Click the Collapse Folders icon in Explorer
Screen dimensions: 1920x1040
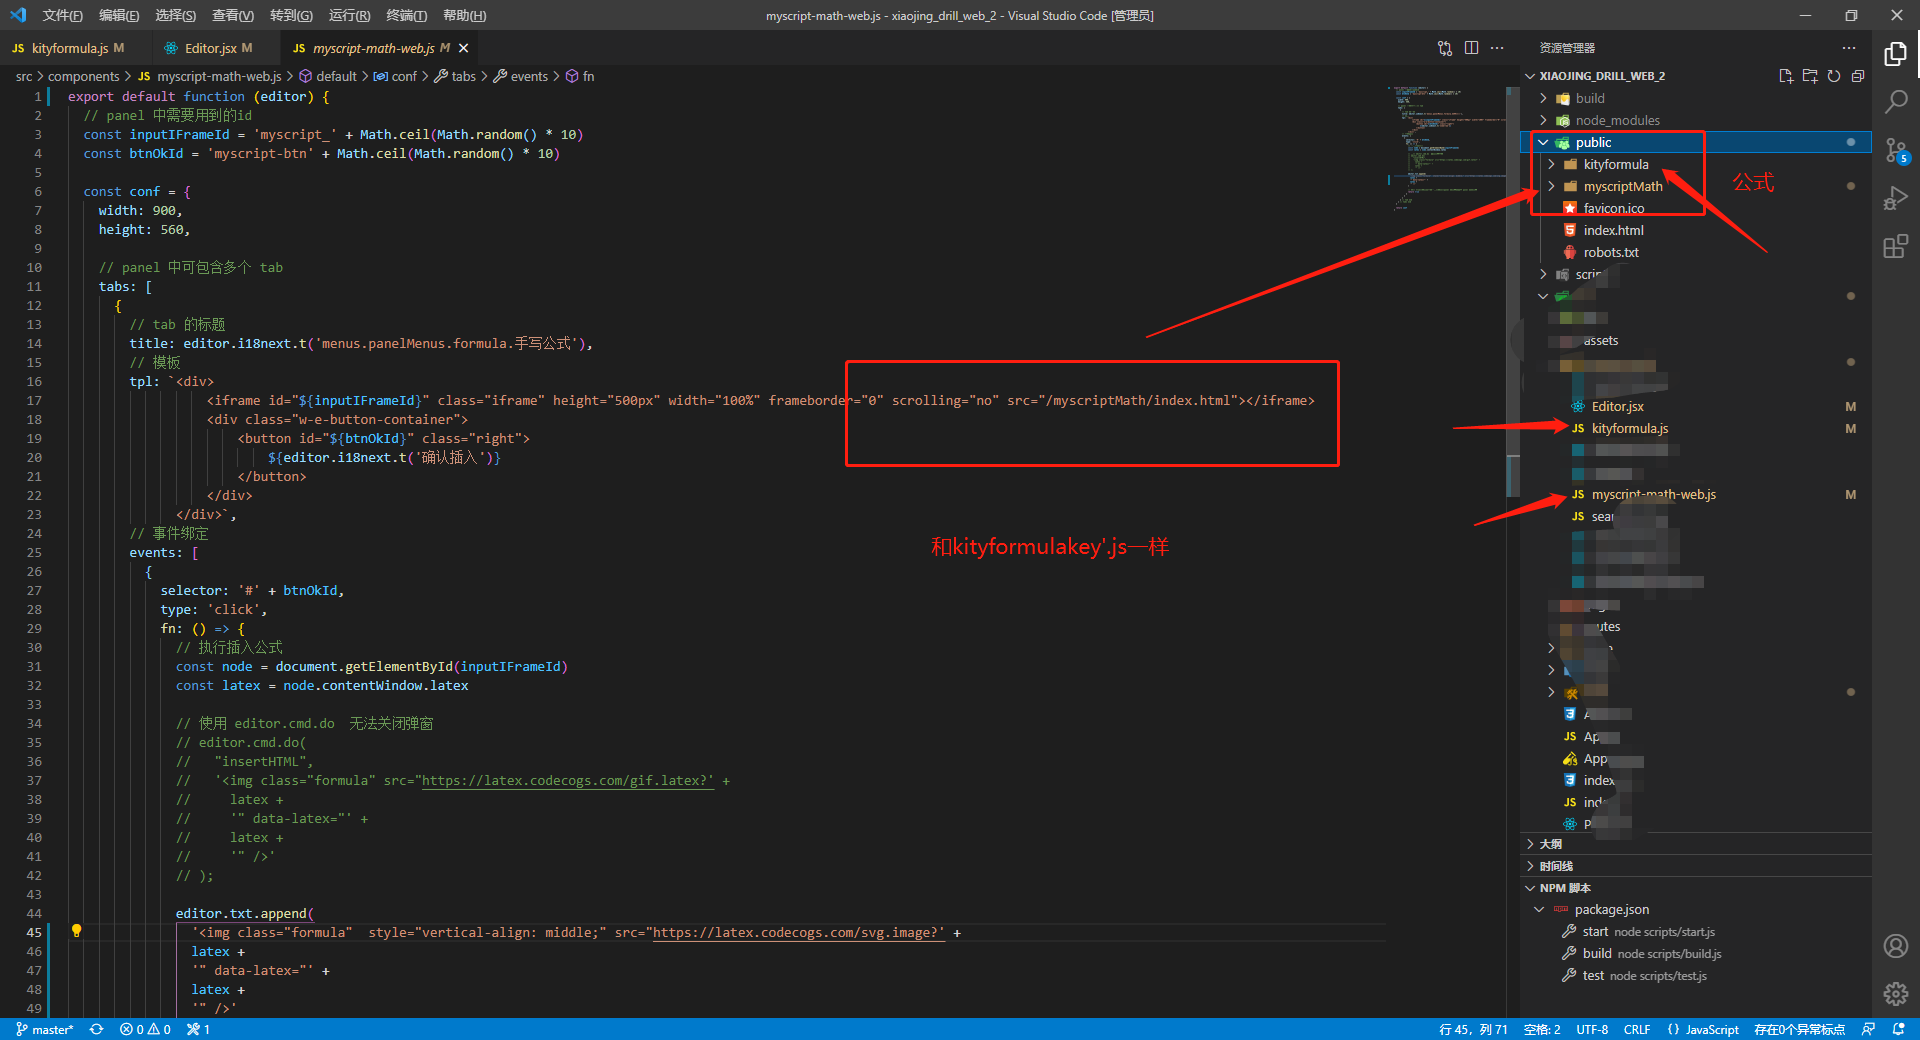(x=1859, y=76)
